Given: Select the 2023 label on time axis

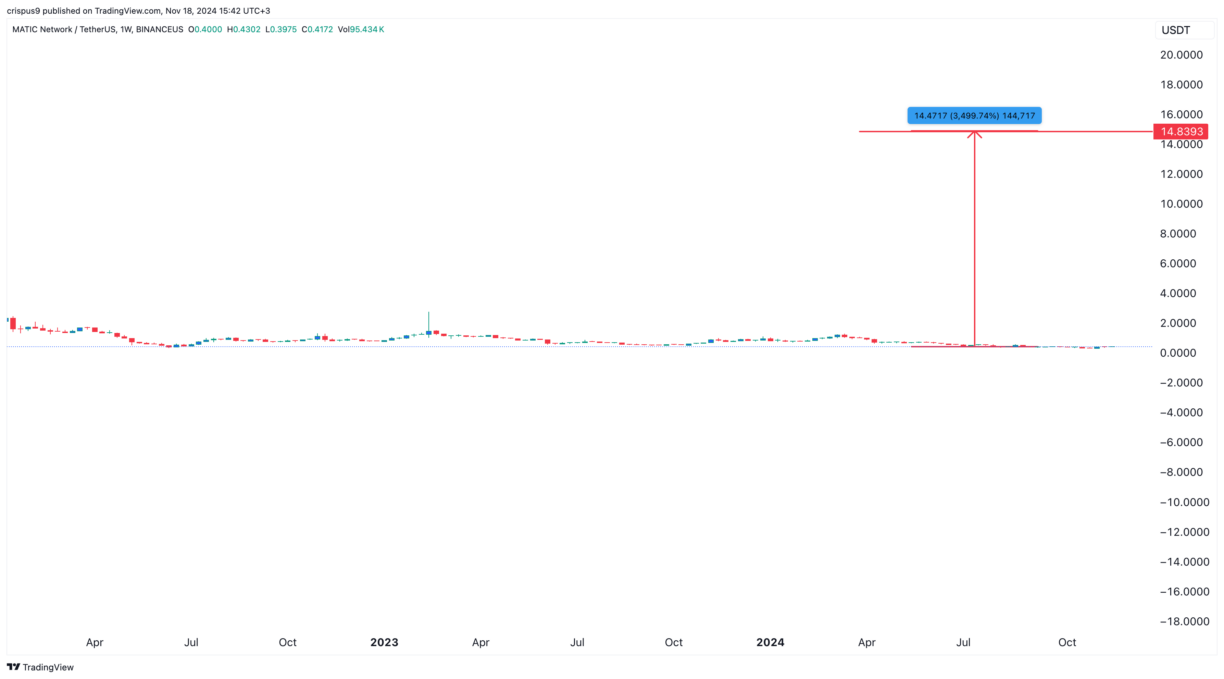Looking at the screenshot, I should coord(384,642).
